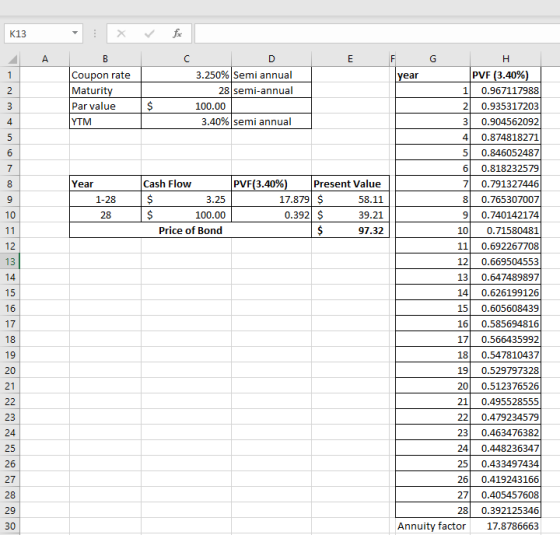Click the 'Cash Flow' header cell
The height and width of the screenshot is (535, 560).
(186, 184)
